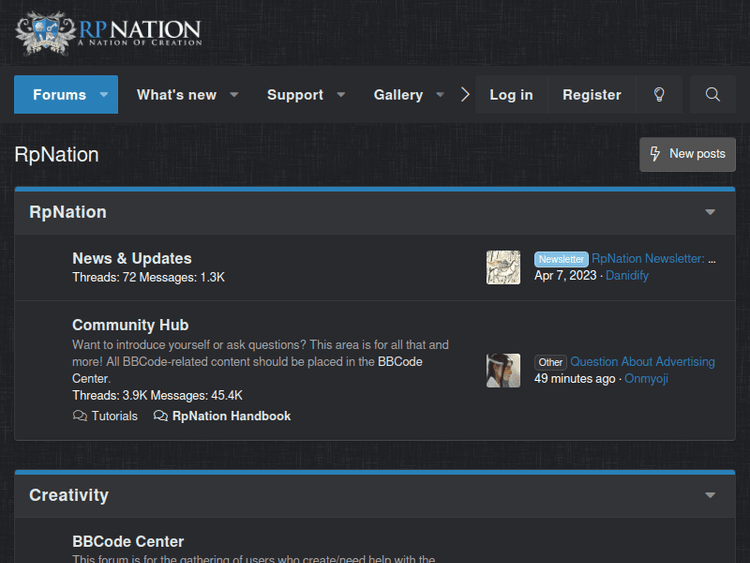Viewport: 750px width, 563px height.
Task: Collapse the Creativity category section
Action: [710, 495]
